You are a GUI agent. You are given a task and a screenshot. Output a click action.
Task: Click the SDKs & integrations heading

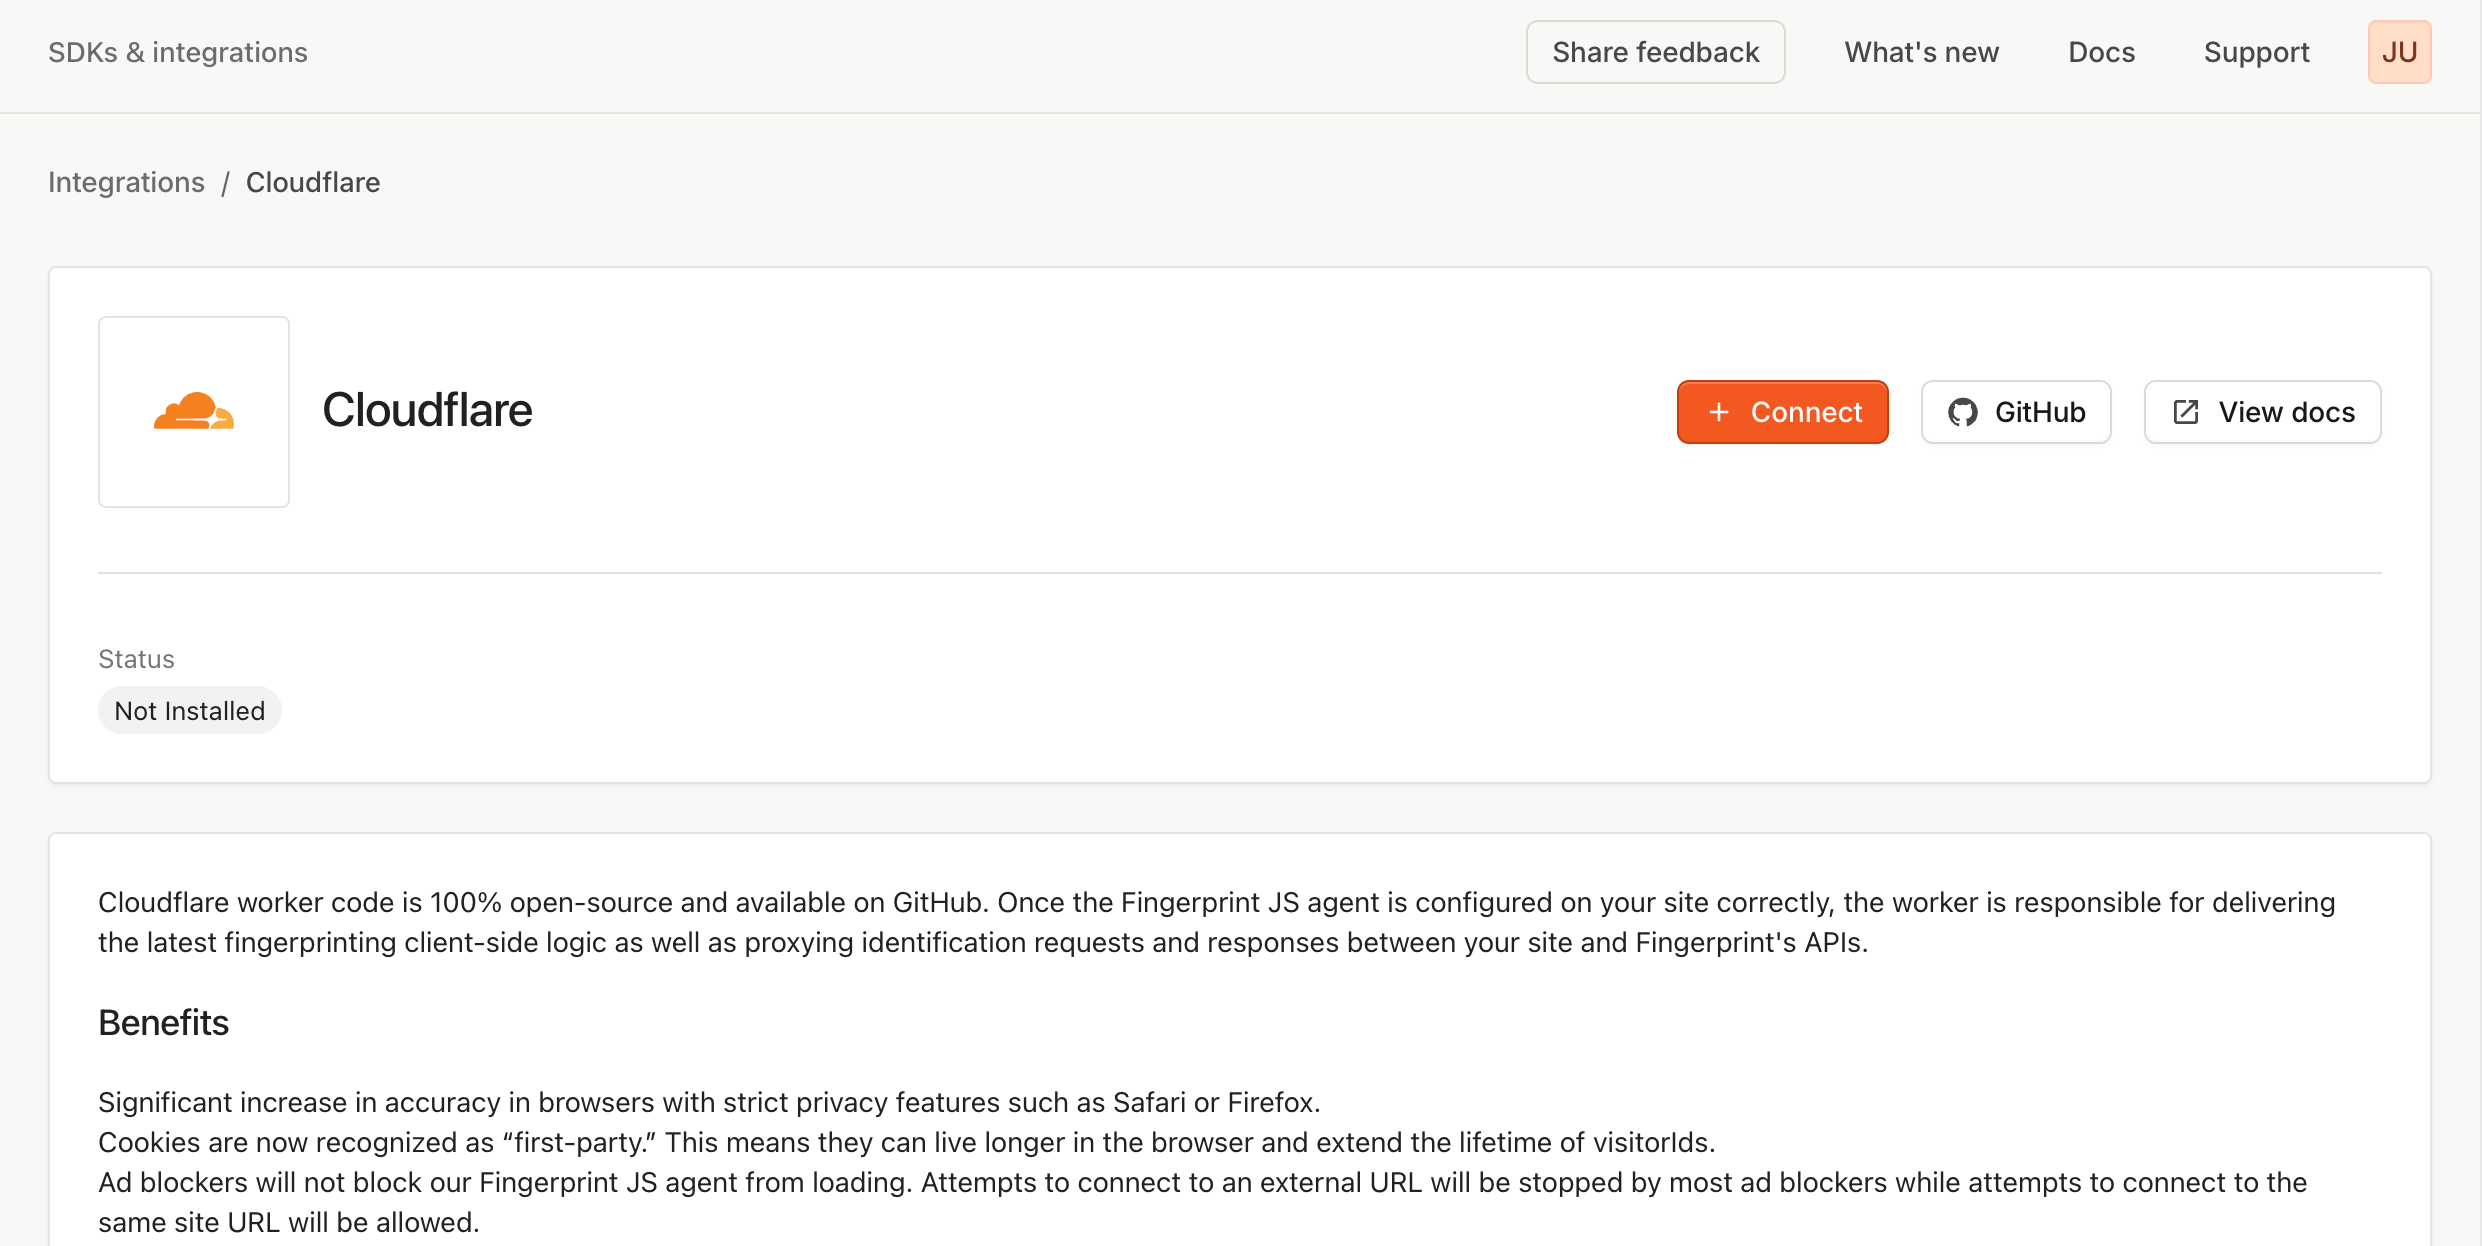[177, 52]
